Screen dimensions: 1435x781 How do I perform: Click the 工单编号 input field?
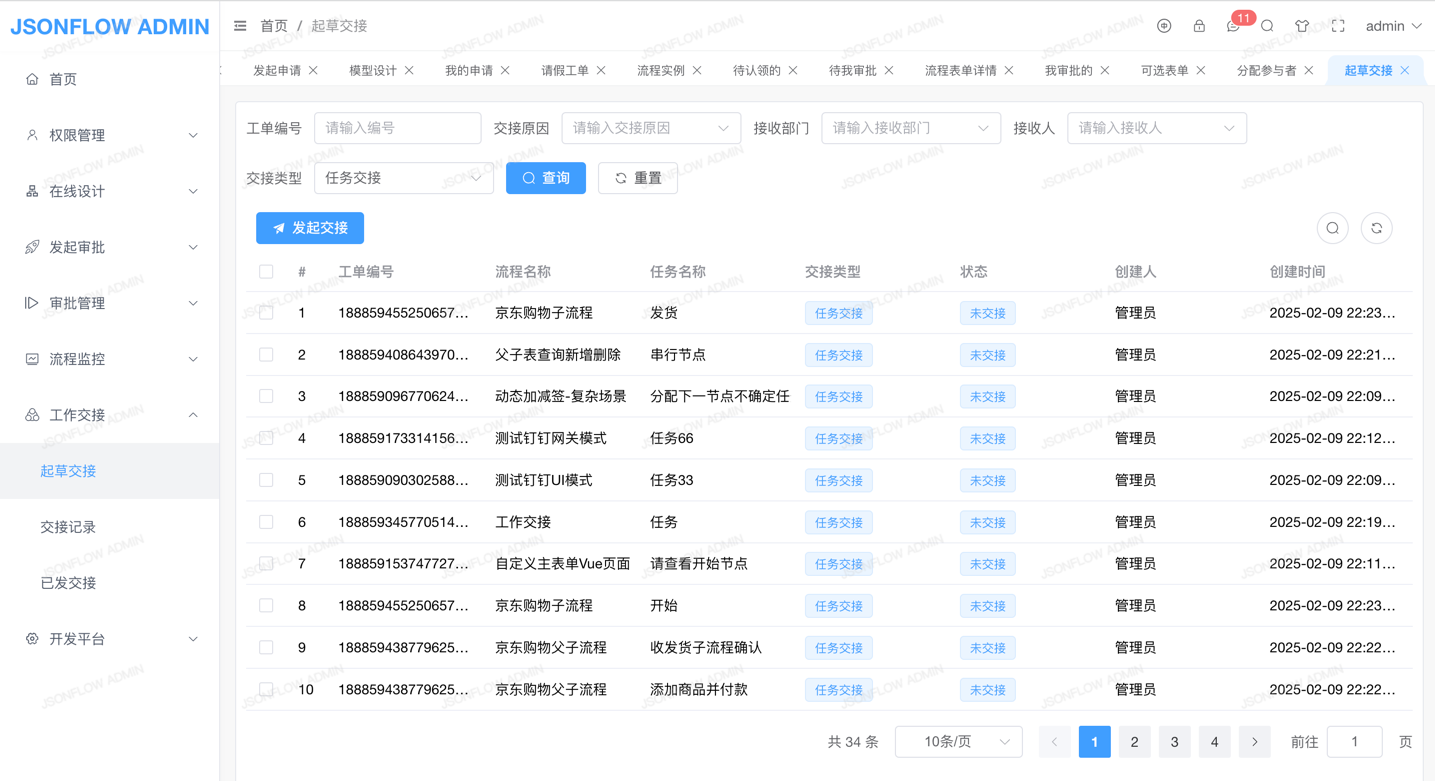tap(397, 128)
